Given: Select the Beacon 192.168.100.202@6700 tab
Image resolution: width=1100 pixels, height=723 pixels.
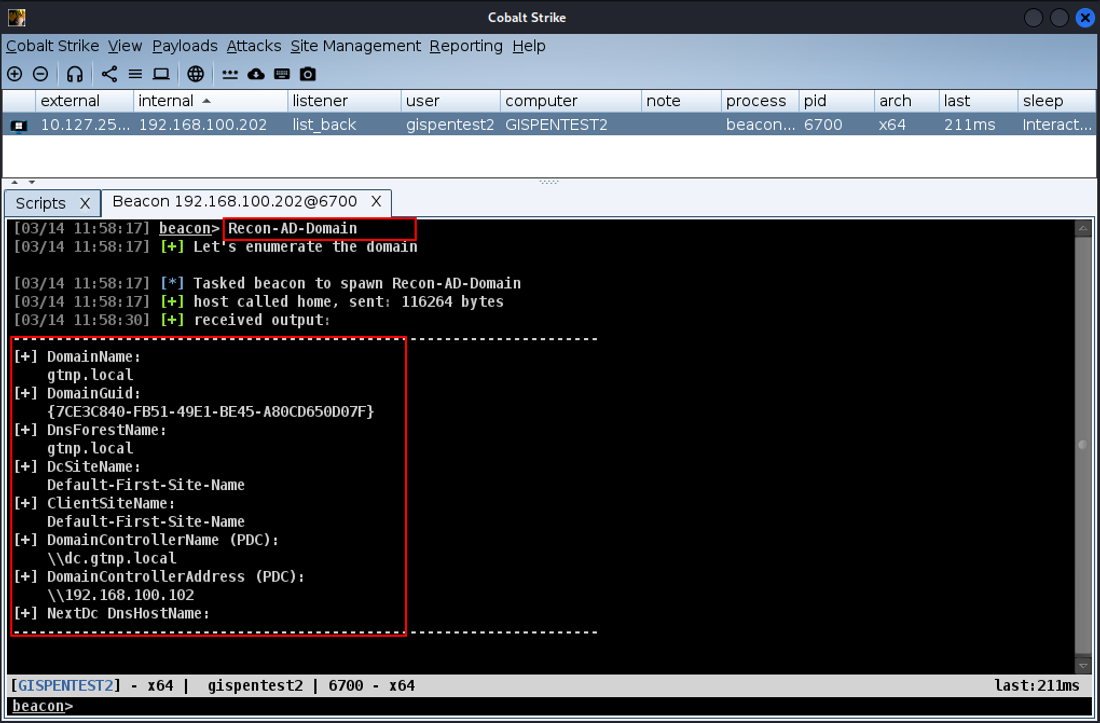Looking at the screenshot, I should point(235,202).
